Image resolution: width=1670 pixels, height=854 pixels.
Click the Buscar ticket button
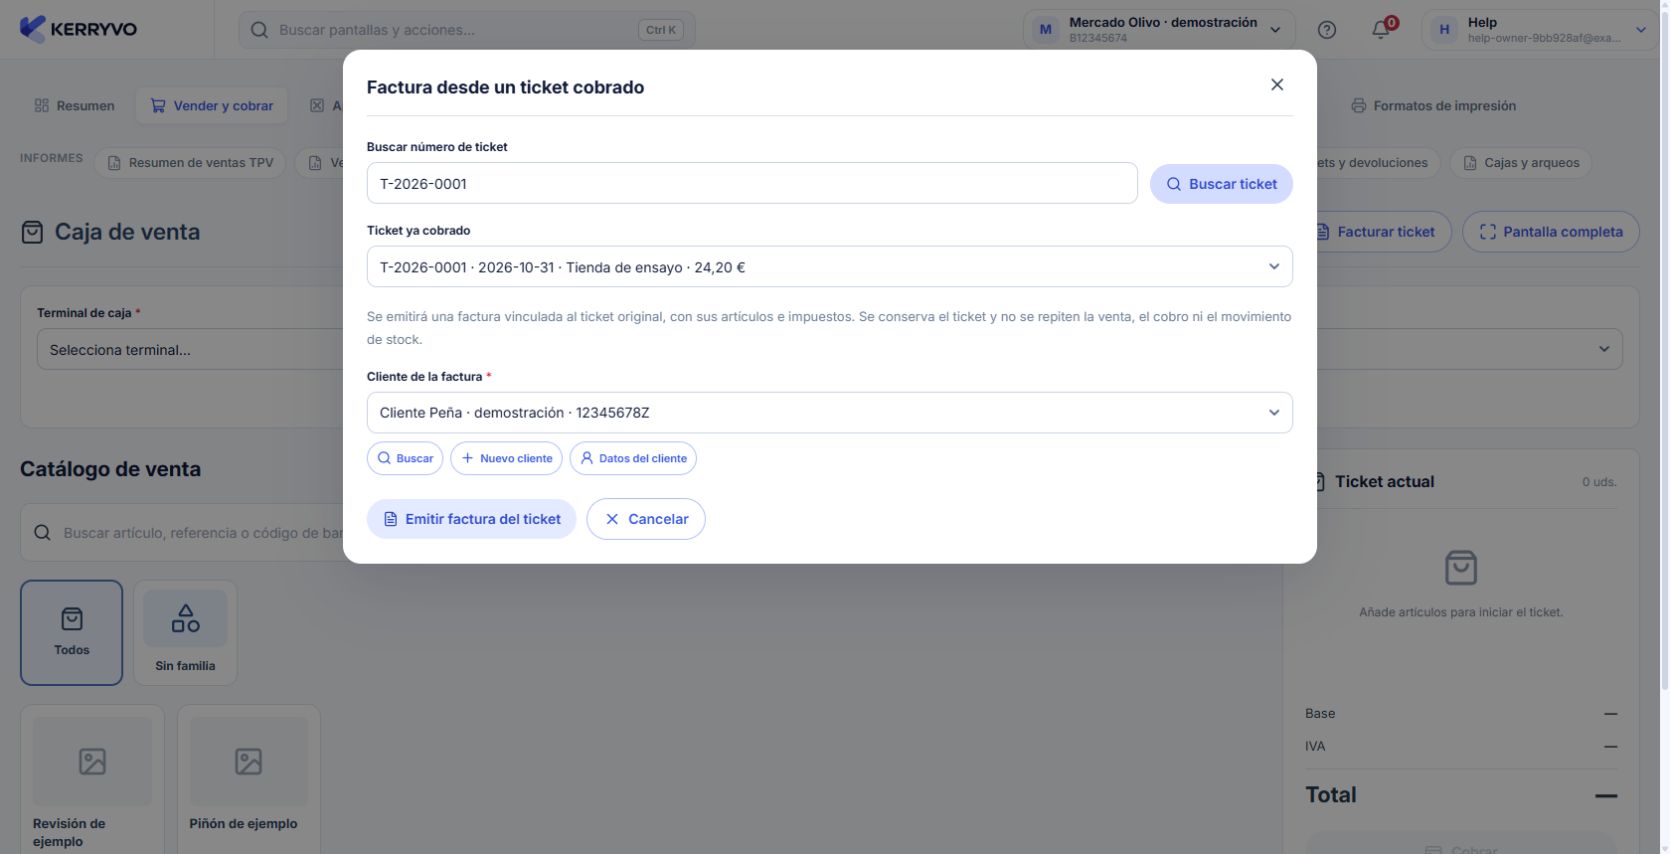[x=1221, y=184]
